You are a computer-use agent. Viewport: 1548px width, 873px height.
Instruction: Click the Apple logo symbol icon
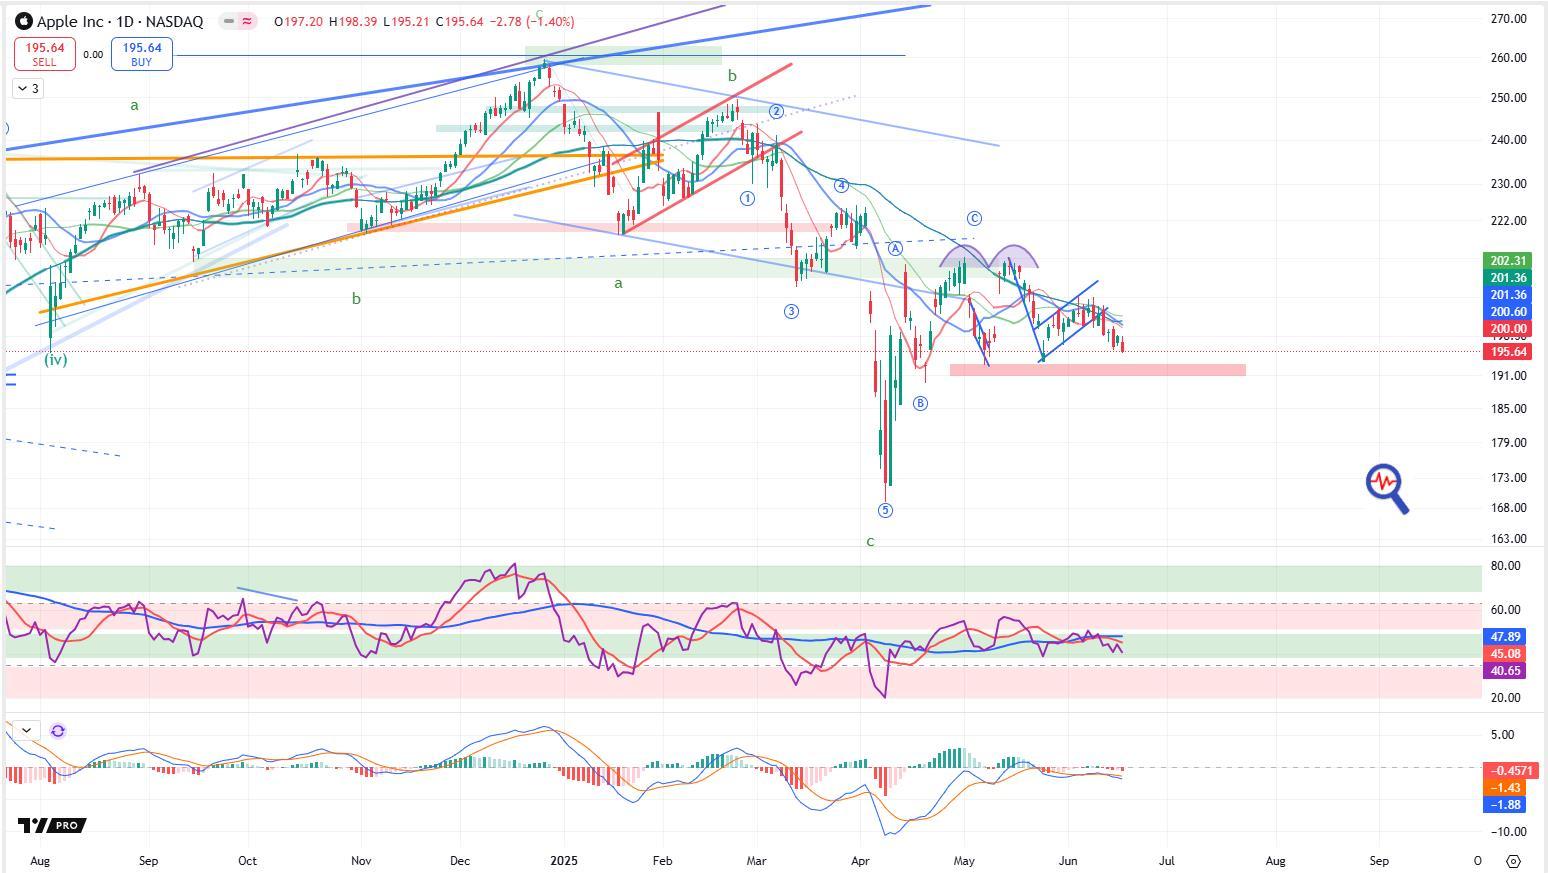click(24, 21)
